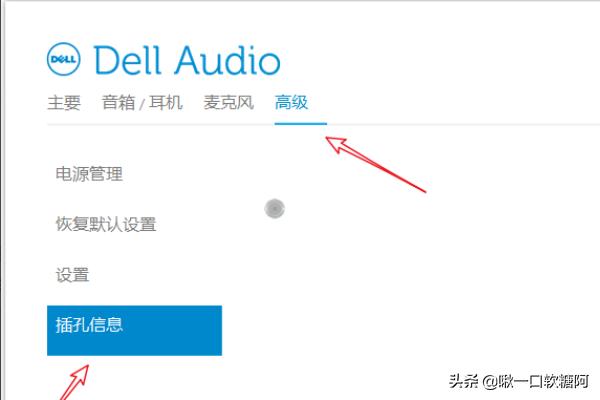
Task: Click the round Dell logo icon
Action: [64, 59]
